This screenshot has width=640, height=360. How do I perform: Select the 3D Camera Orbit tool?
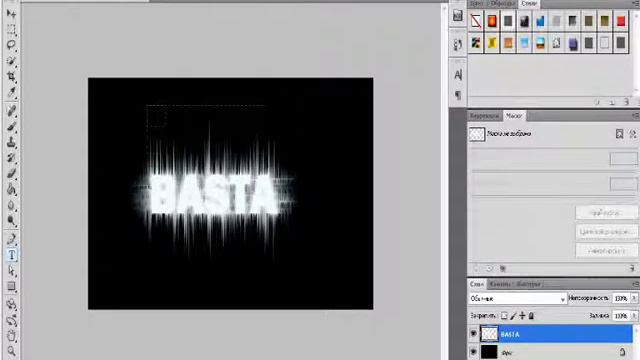click(11, 320)
